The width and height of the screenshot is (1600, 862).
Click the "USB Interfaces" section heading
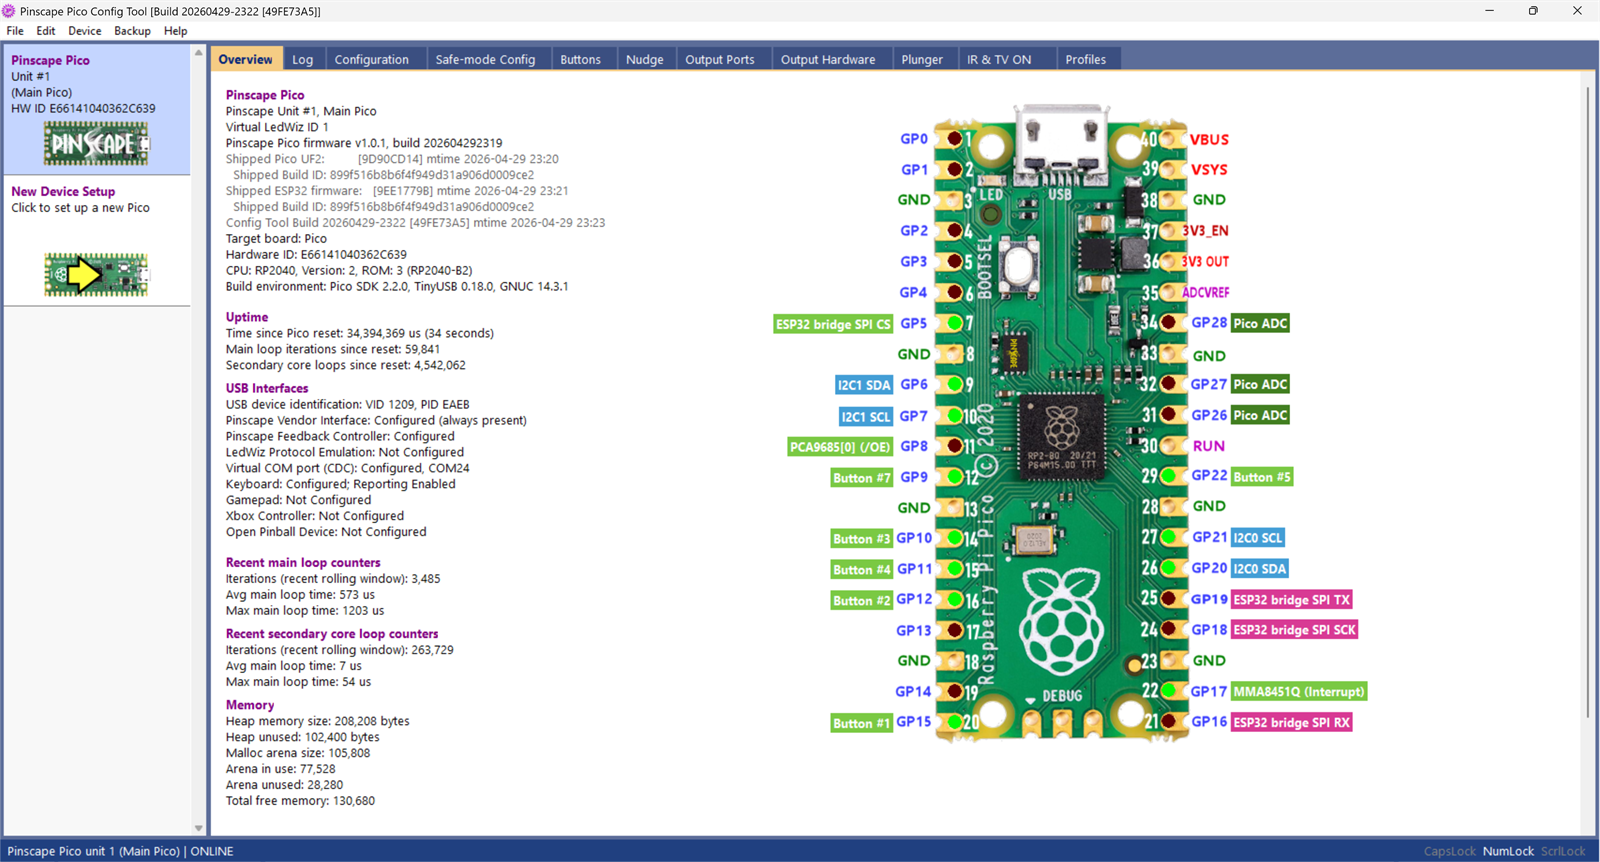point(267,388)
